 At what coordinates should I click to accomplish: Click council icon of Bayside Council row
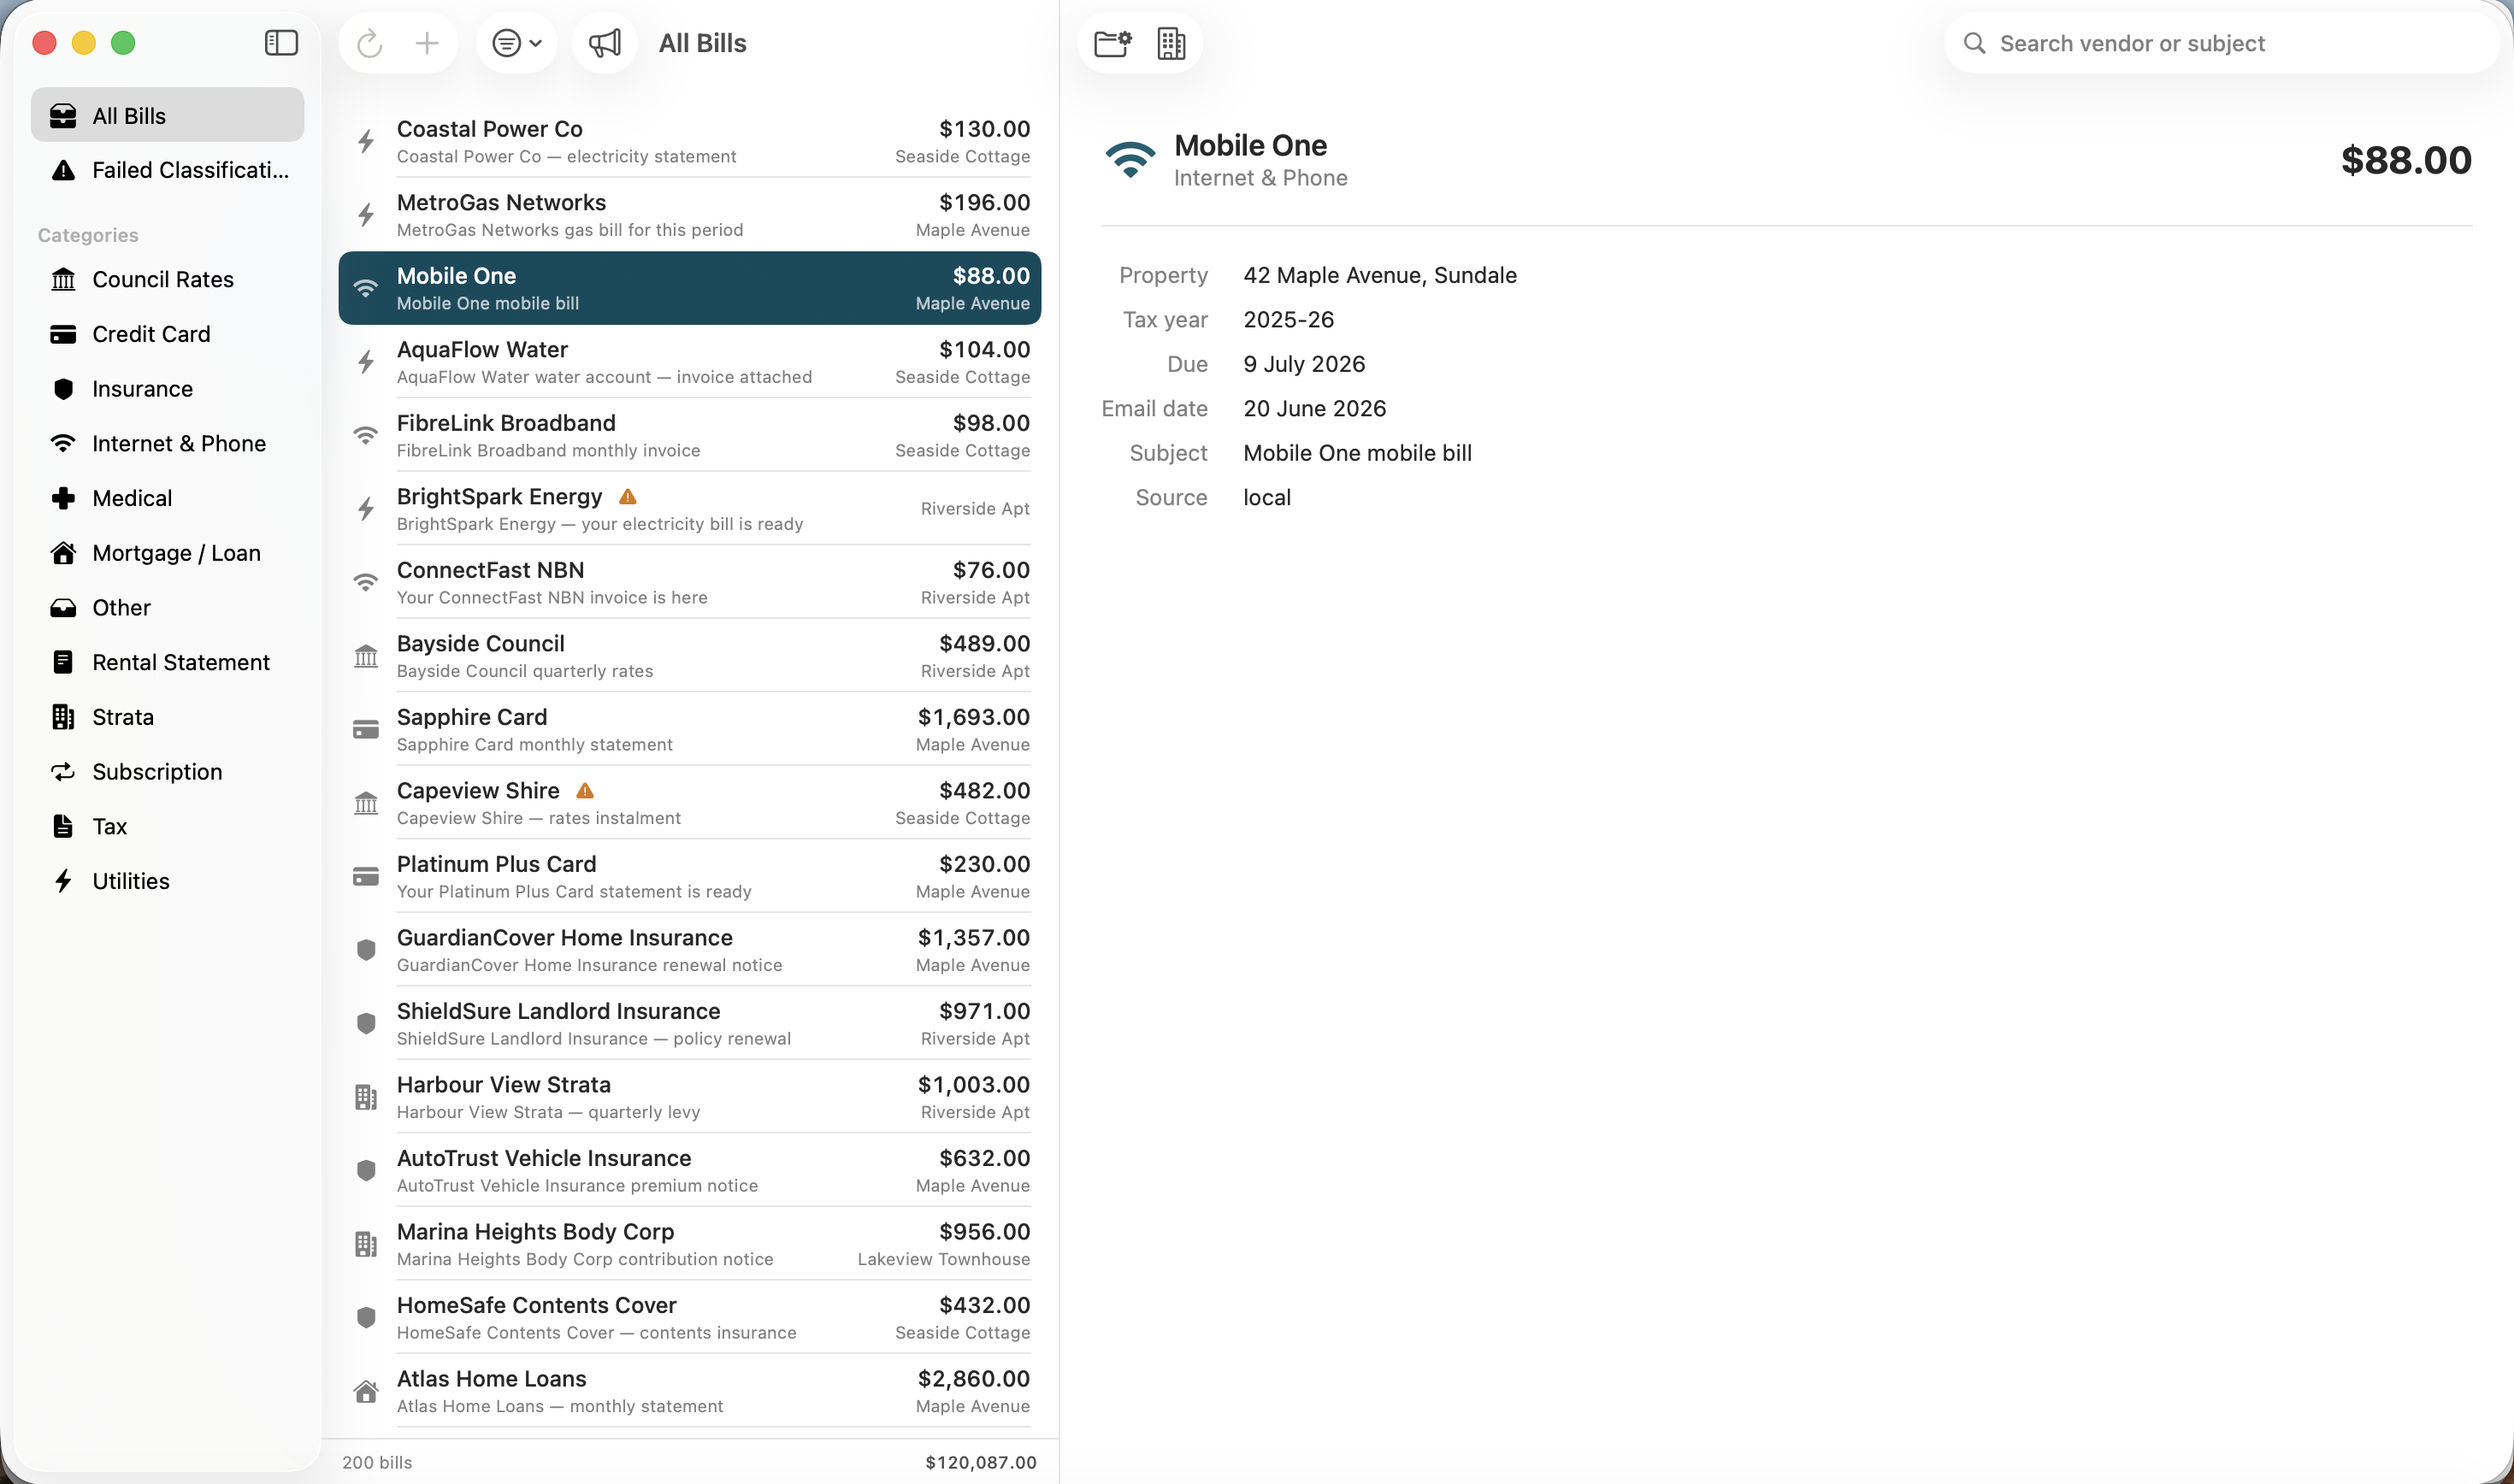pos(366,656)
